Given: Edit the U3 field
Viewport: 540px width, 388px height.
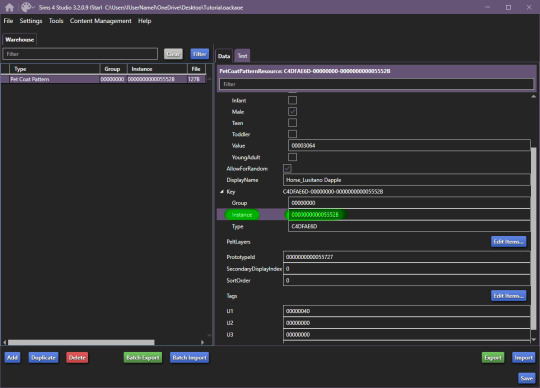Looking at the screenshot, I should (407, 334).
